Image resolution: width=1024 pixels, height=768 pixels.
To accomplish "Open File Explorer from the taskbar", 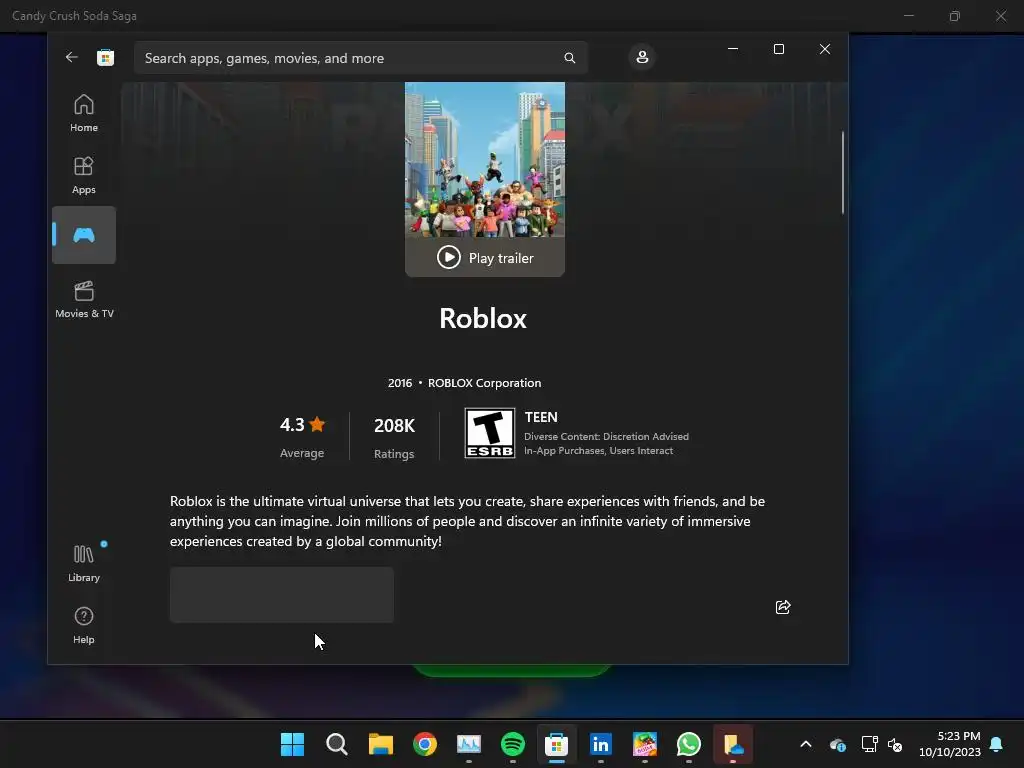I will [381, 744].
